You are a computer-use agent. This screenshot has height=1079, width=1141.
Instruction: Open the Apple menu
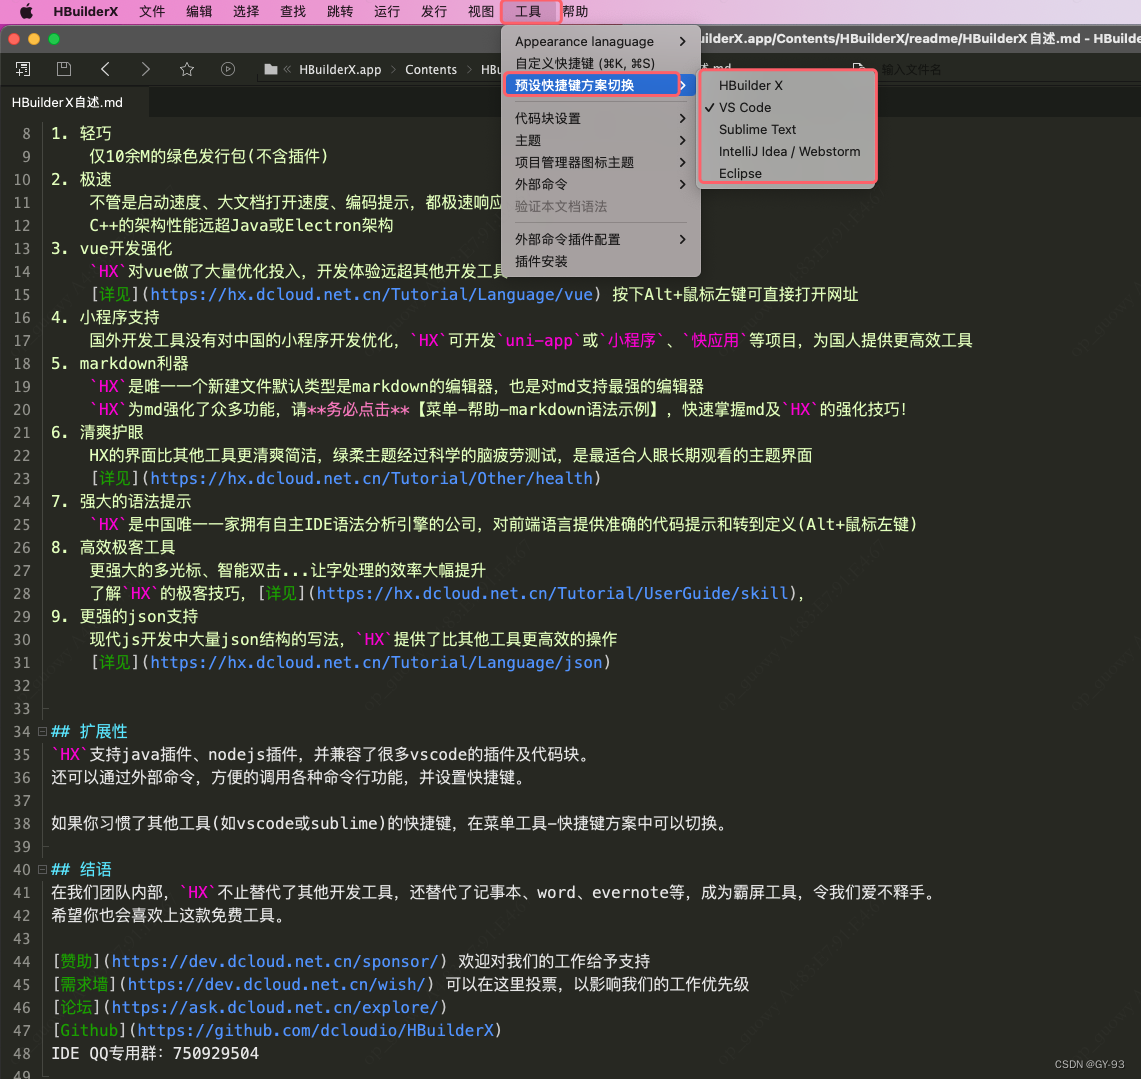(25, 11)
